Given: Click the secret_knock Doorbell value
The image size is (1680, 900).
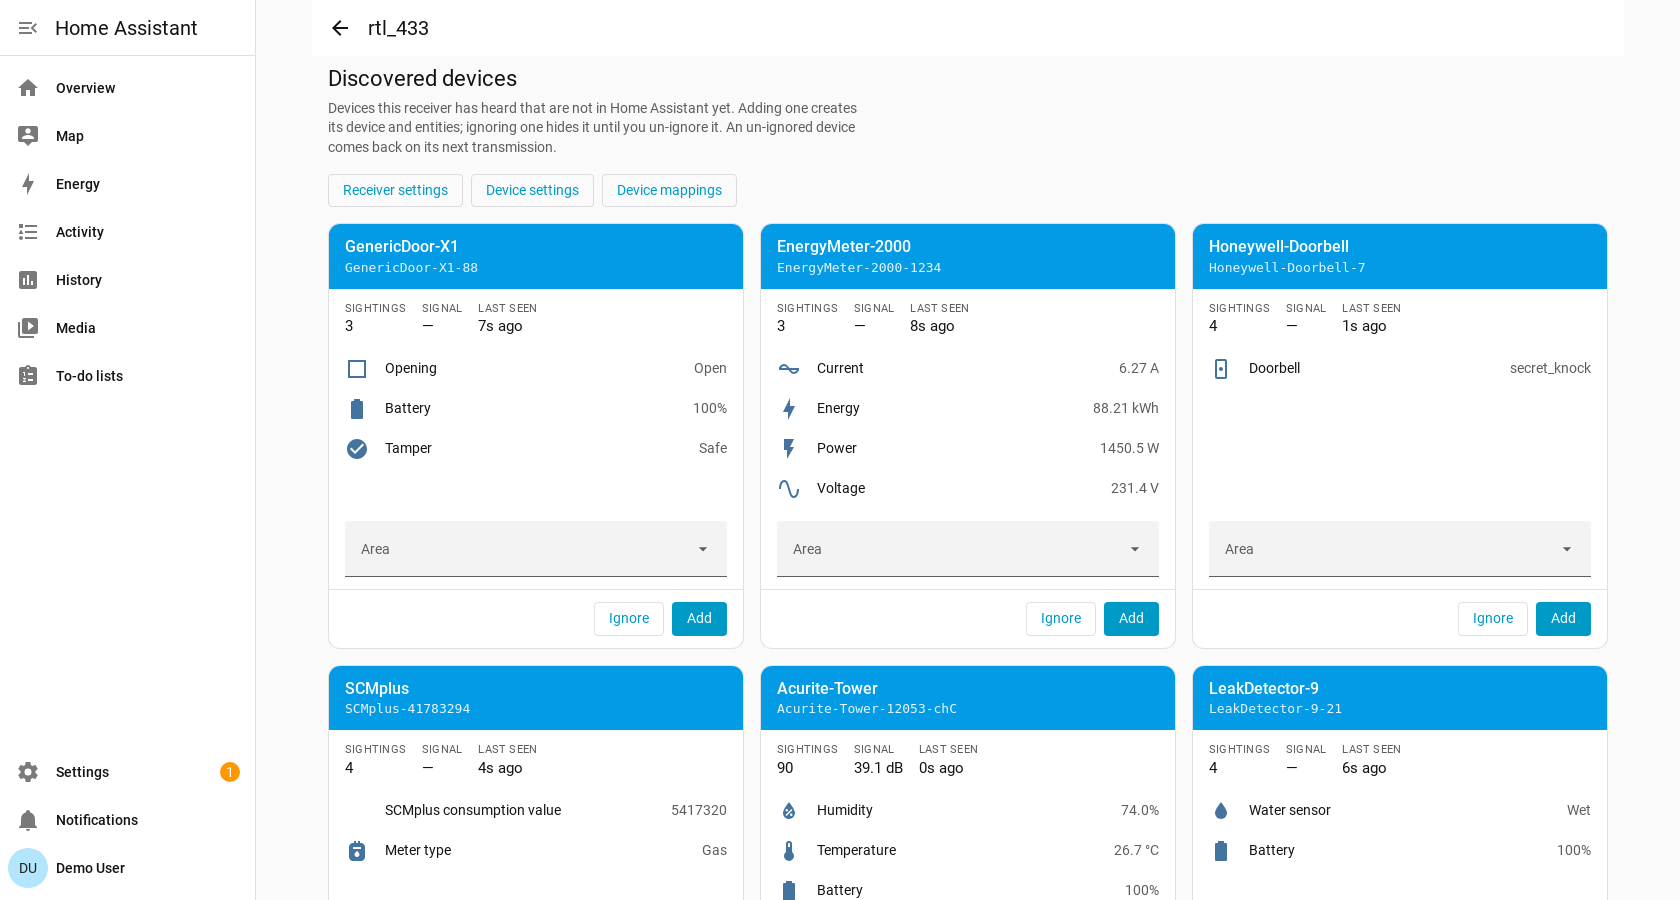Looking at the screenshot, I should pos(1550,368).
